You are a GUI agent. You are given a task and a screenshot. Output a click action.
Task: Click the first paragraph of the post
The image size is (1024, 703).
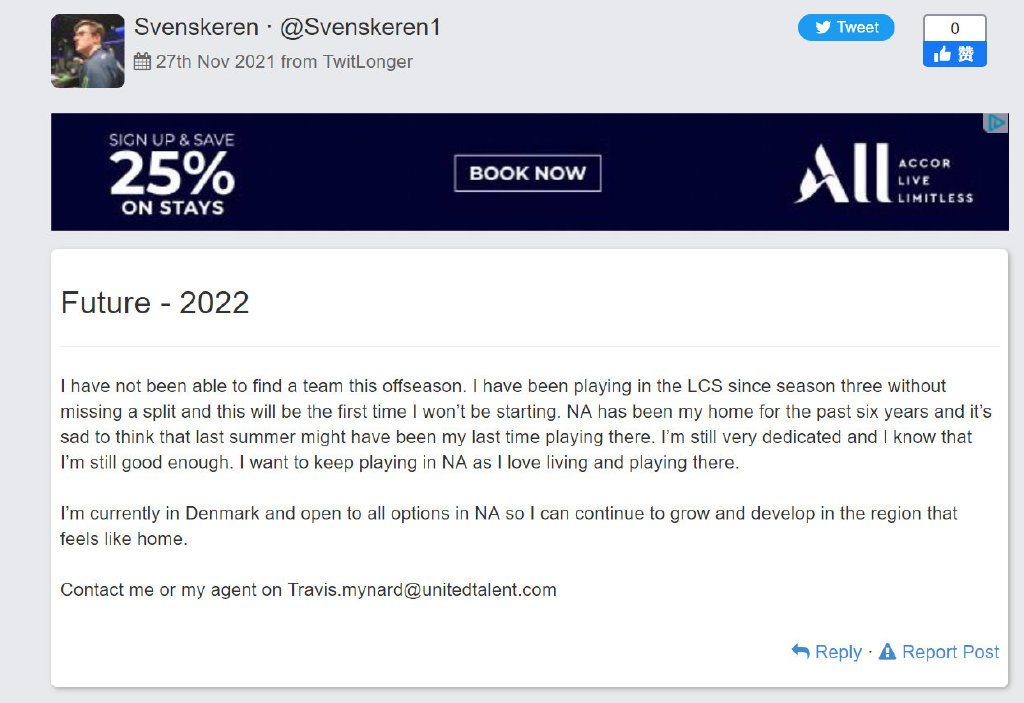(526, 424)
